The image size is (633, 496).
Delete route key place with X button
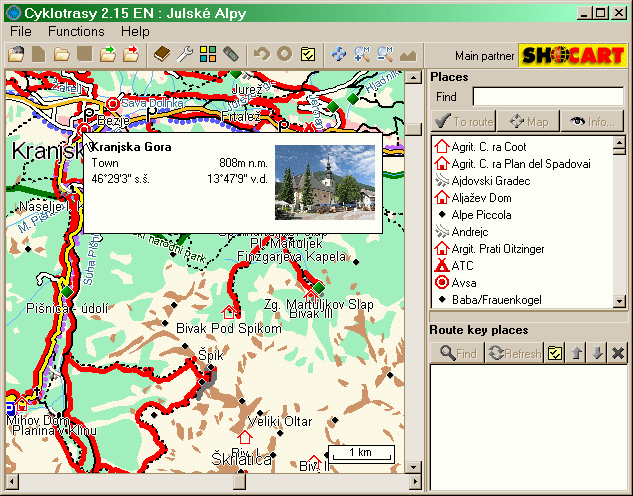[617, 353]
